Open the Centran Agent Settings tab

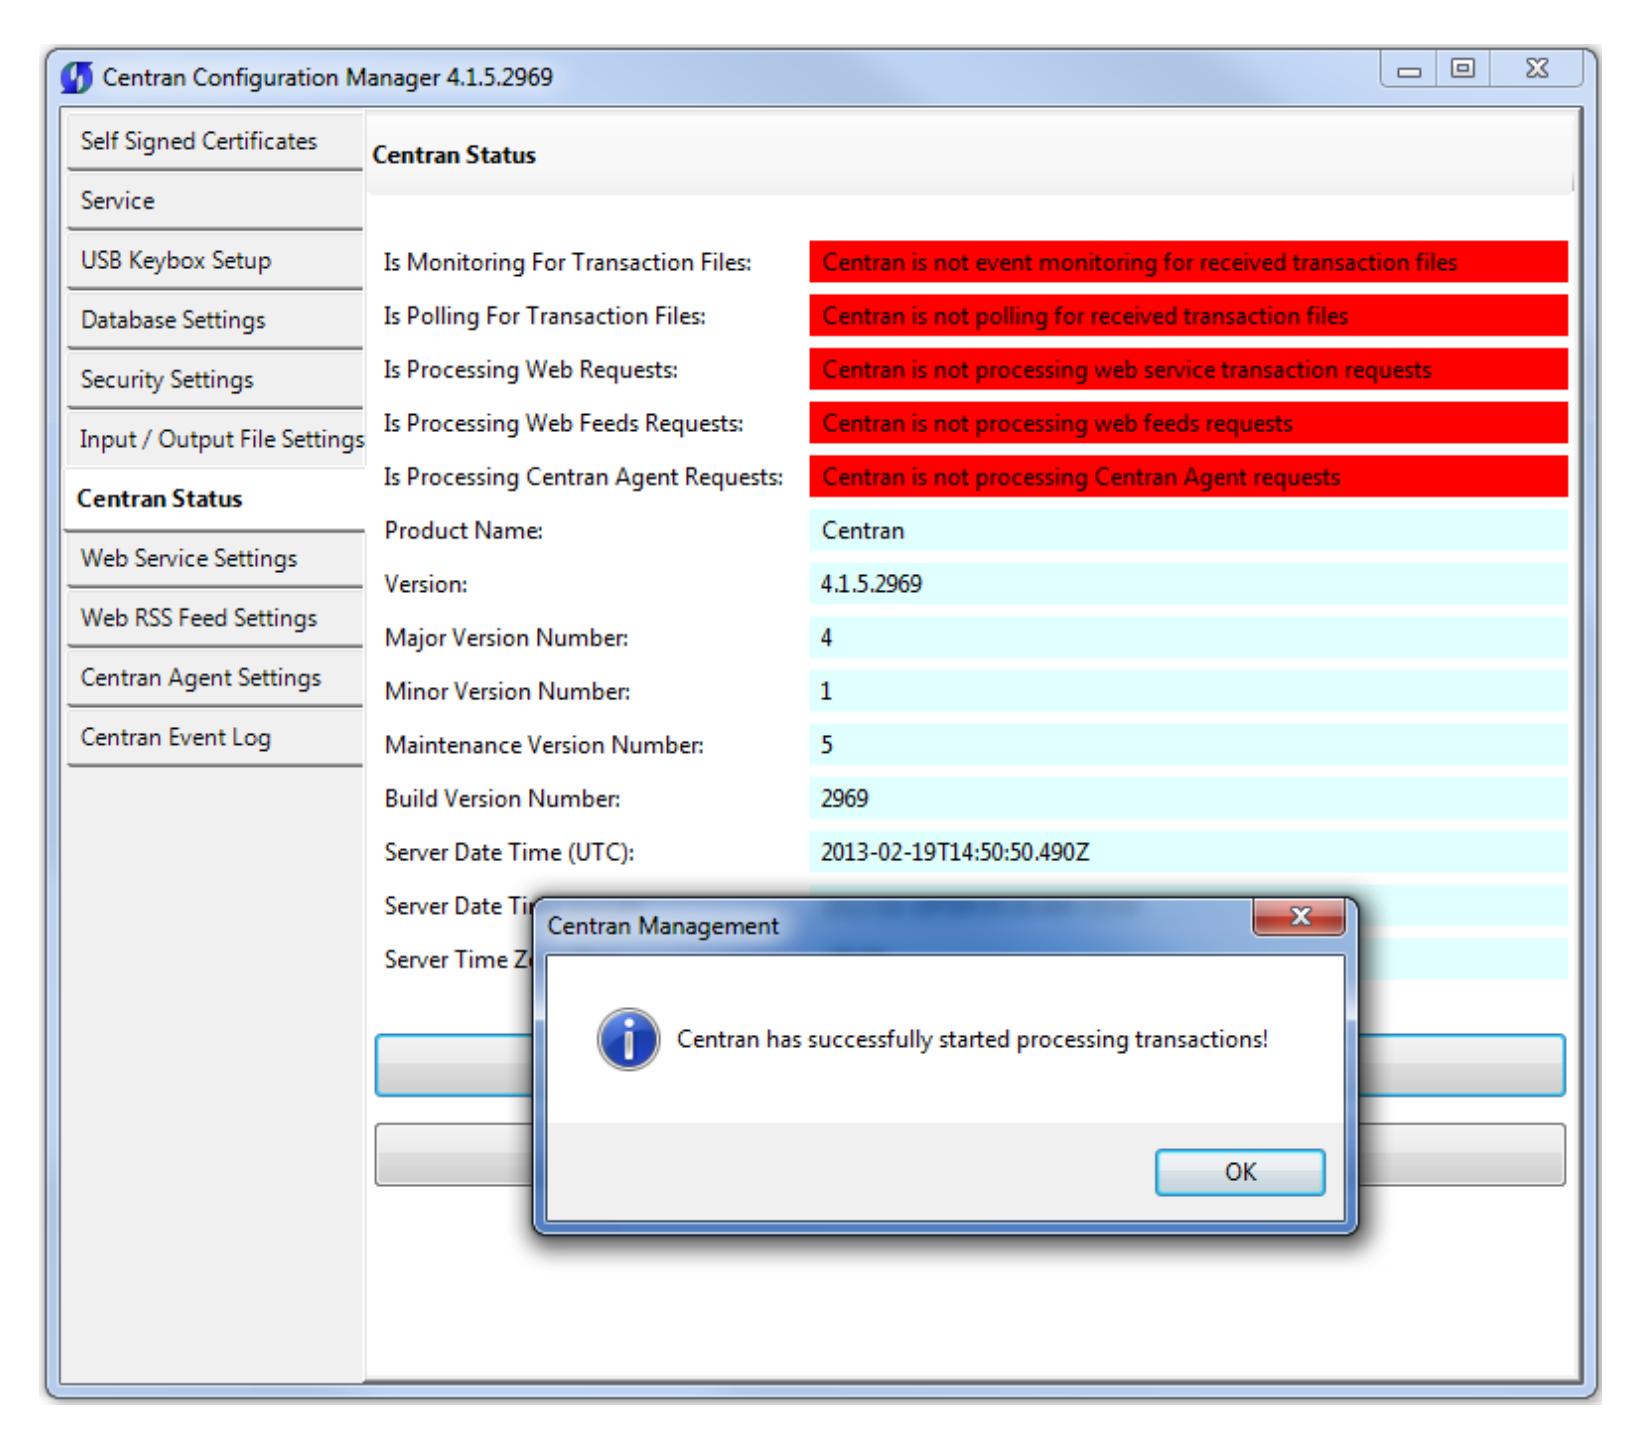click(214, 677)
